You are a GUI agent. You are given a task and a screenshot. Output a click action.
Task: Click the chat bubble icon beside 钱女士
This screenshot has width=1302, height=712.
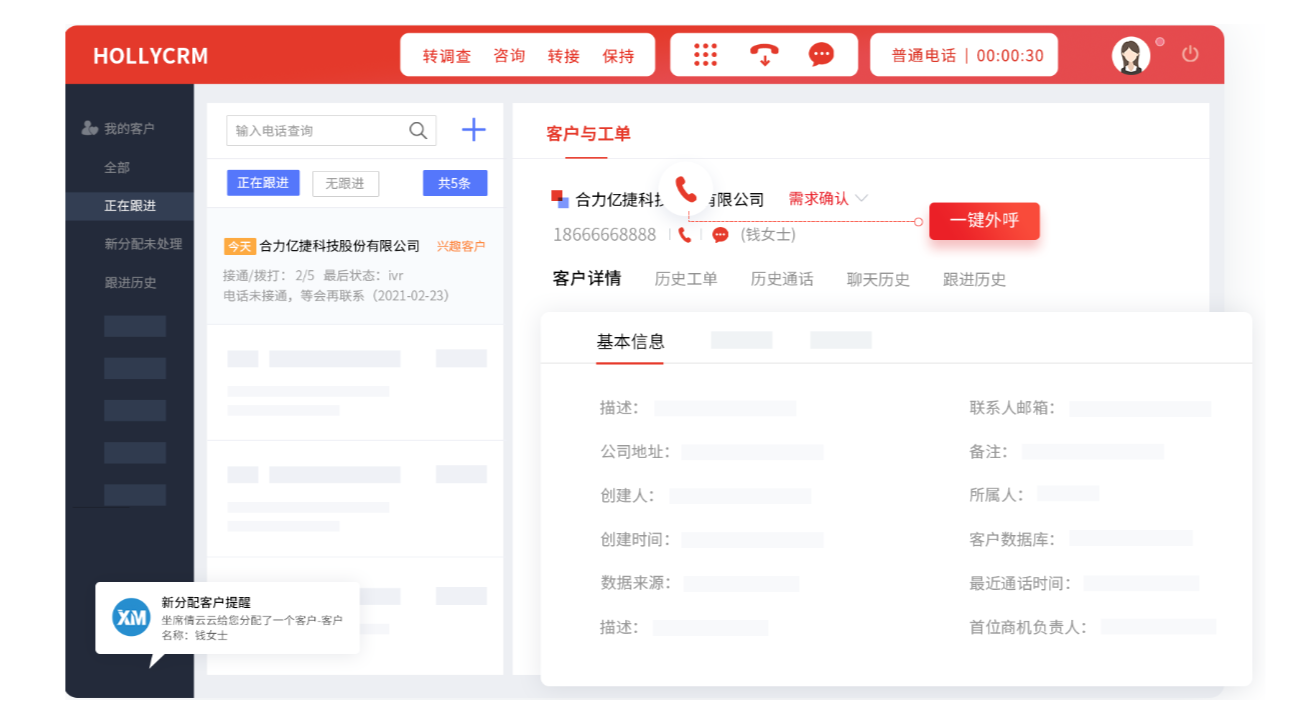point(720,235)
